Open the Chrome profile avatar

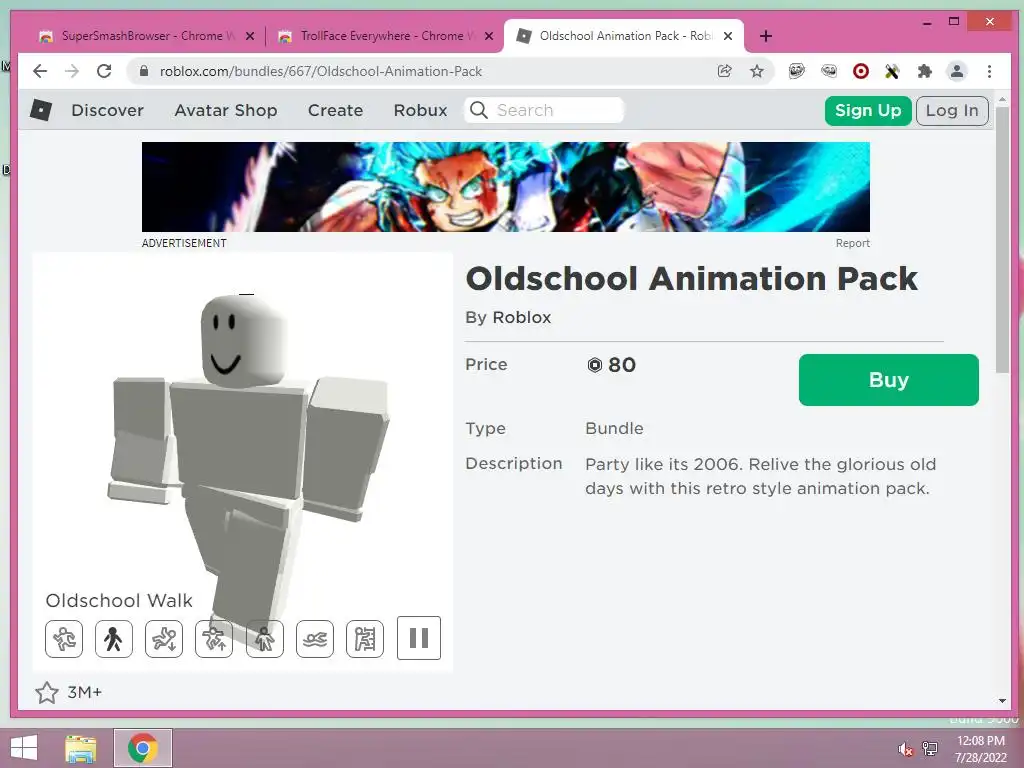957,71
